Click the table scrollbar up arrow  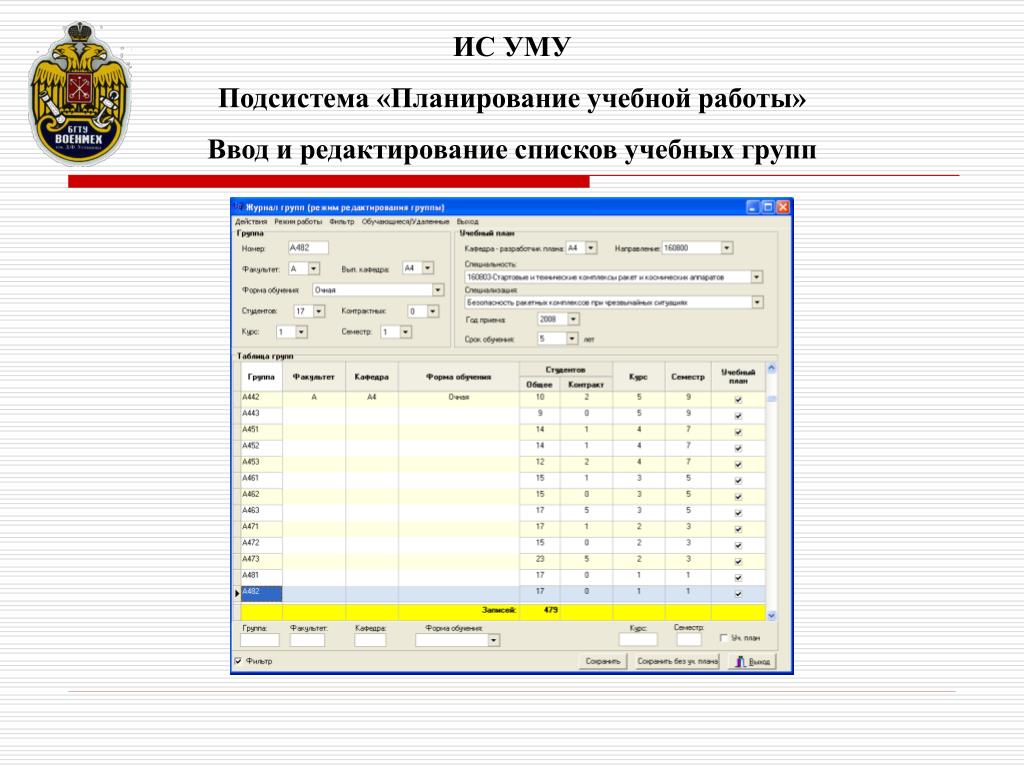click(x=771, y=368)
